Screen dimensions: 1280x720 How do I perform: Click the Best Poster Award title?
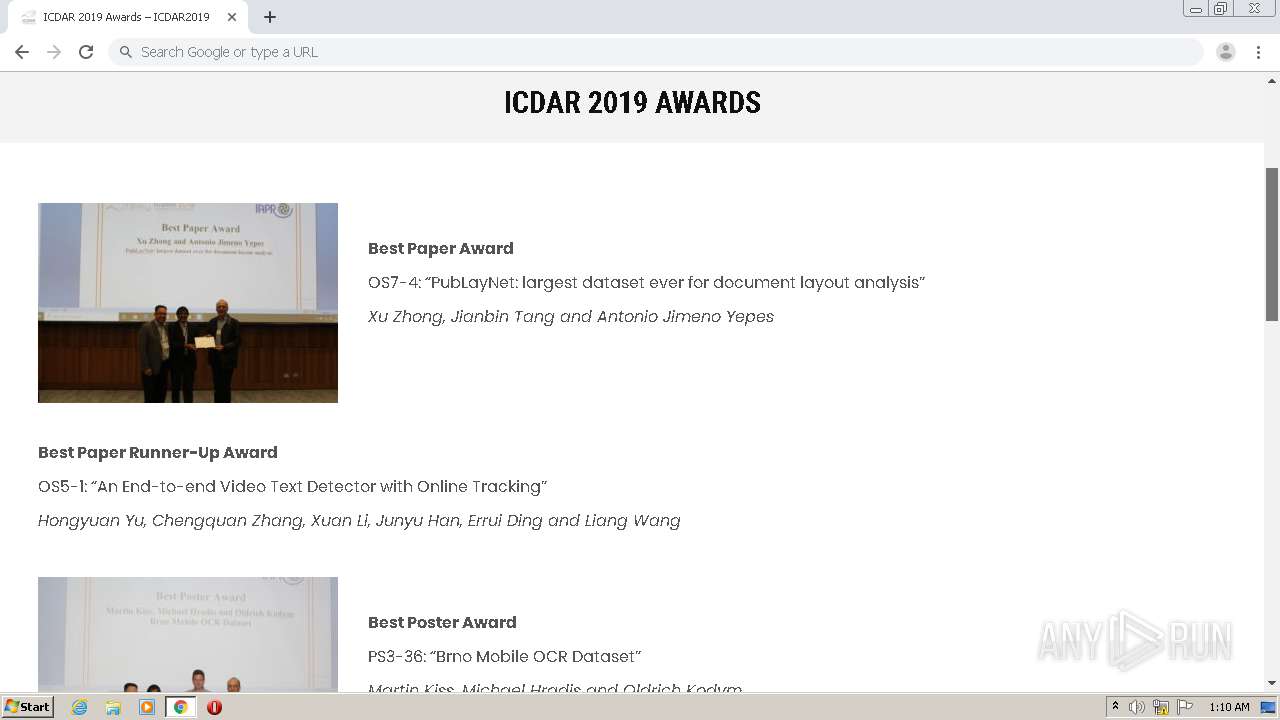[x=442, y=622]
